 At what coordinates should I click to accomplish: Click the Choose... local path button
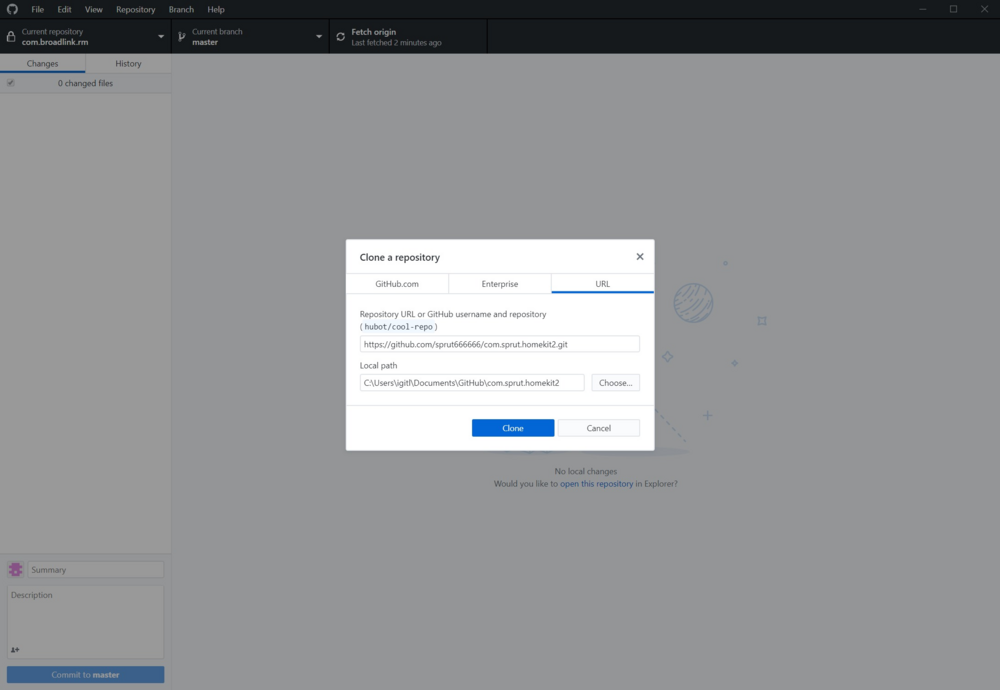click(x=615, y=383)
